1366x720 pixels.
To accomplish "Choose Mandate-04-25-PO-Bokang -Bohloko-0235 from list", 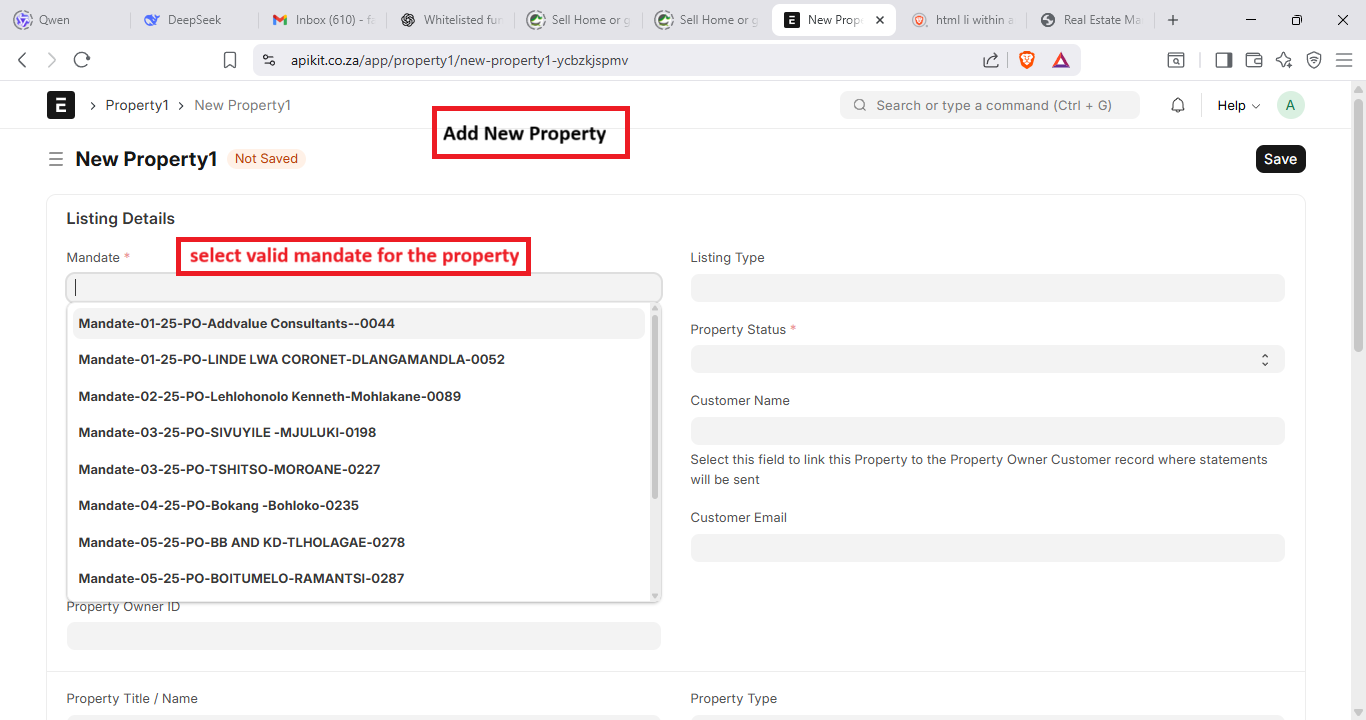I will (x=219, y=505).
